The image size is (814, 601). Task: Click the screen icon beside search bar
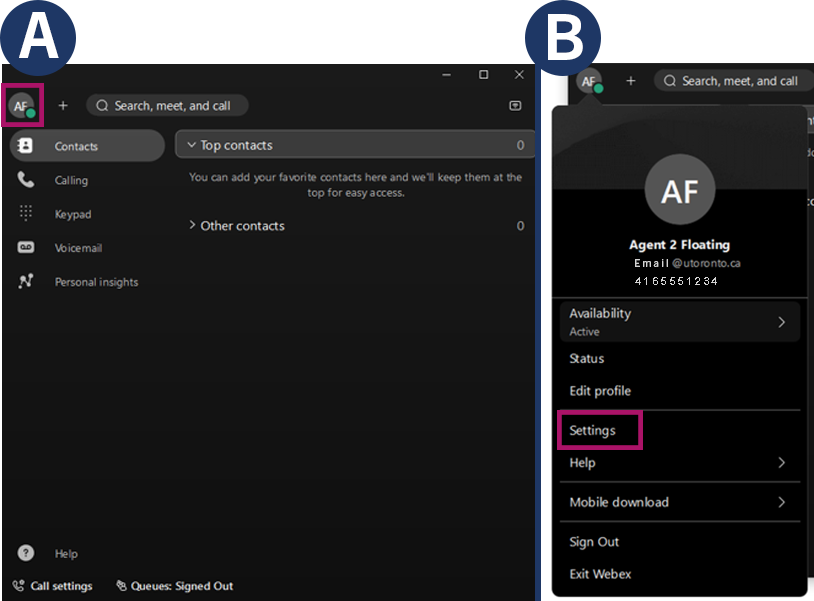point(515,106)
